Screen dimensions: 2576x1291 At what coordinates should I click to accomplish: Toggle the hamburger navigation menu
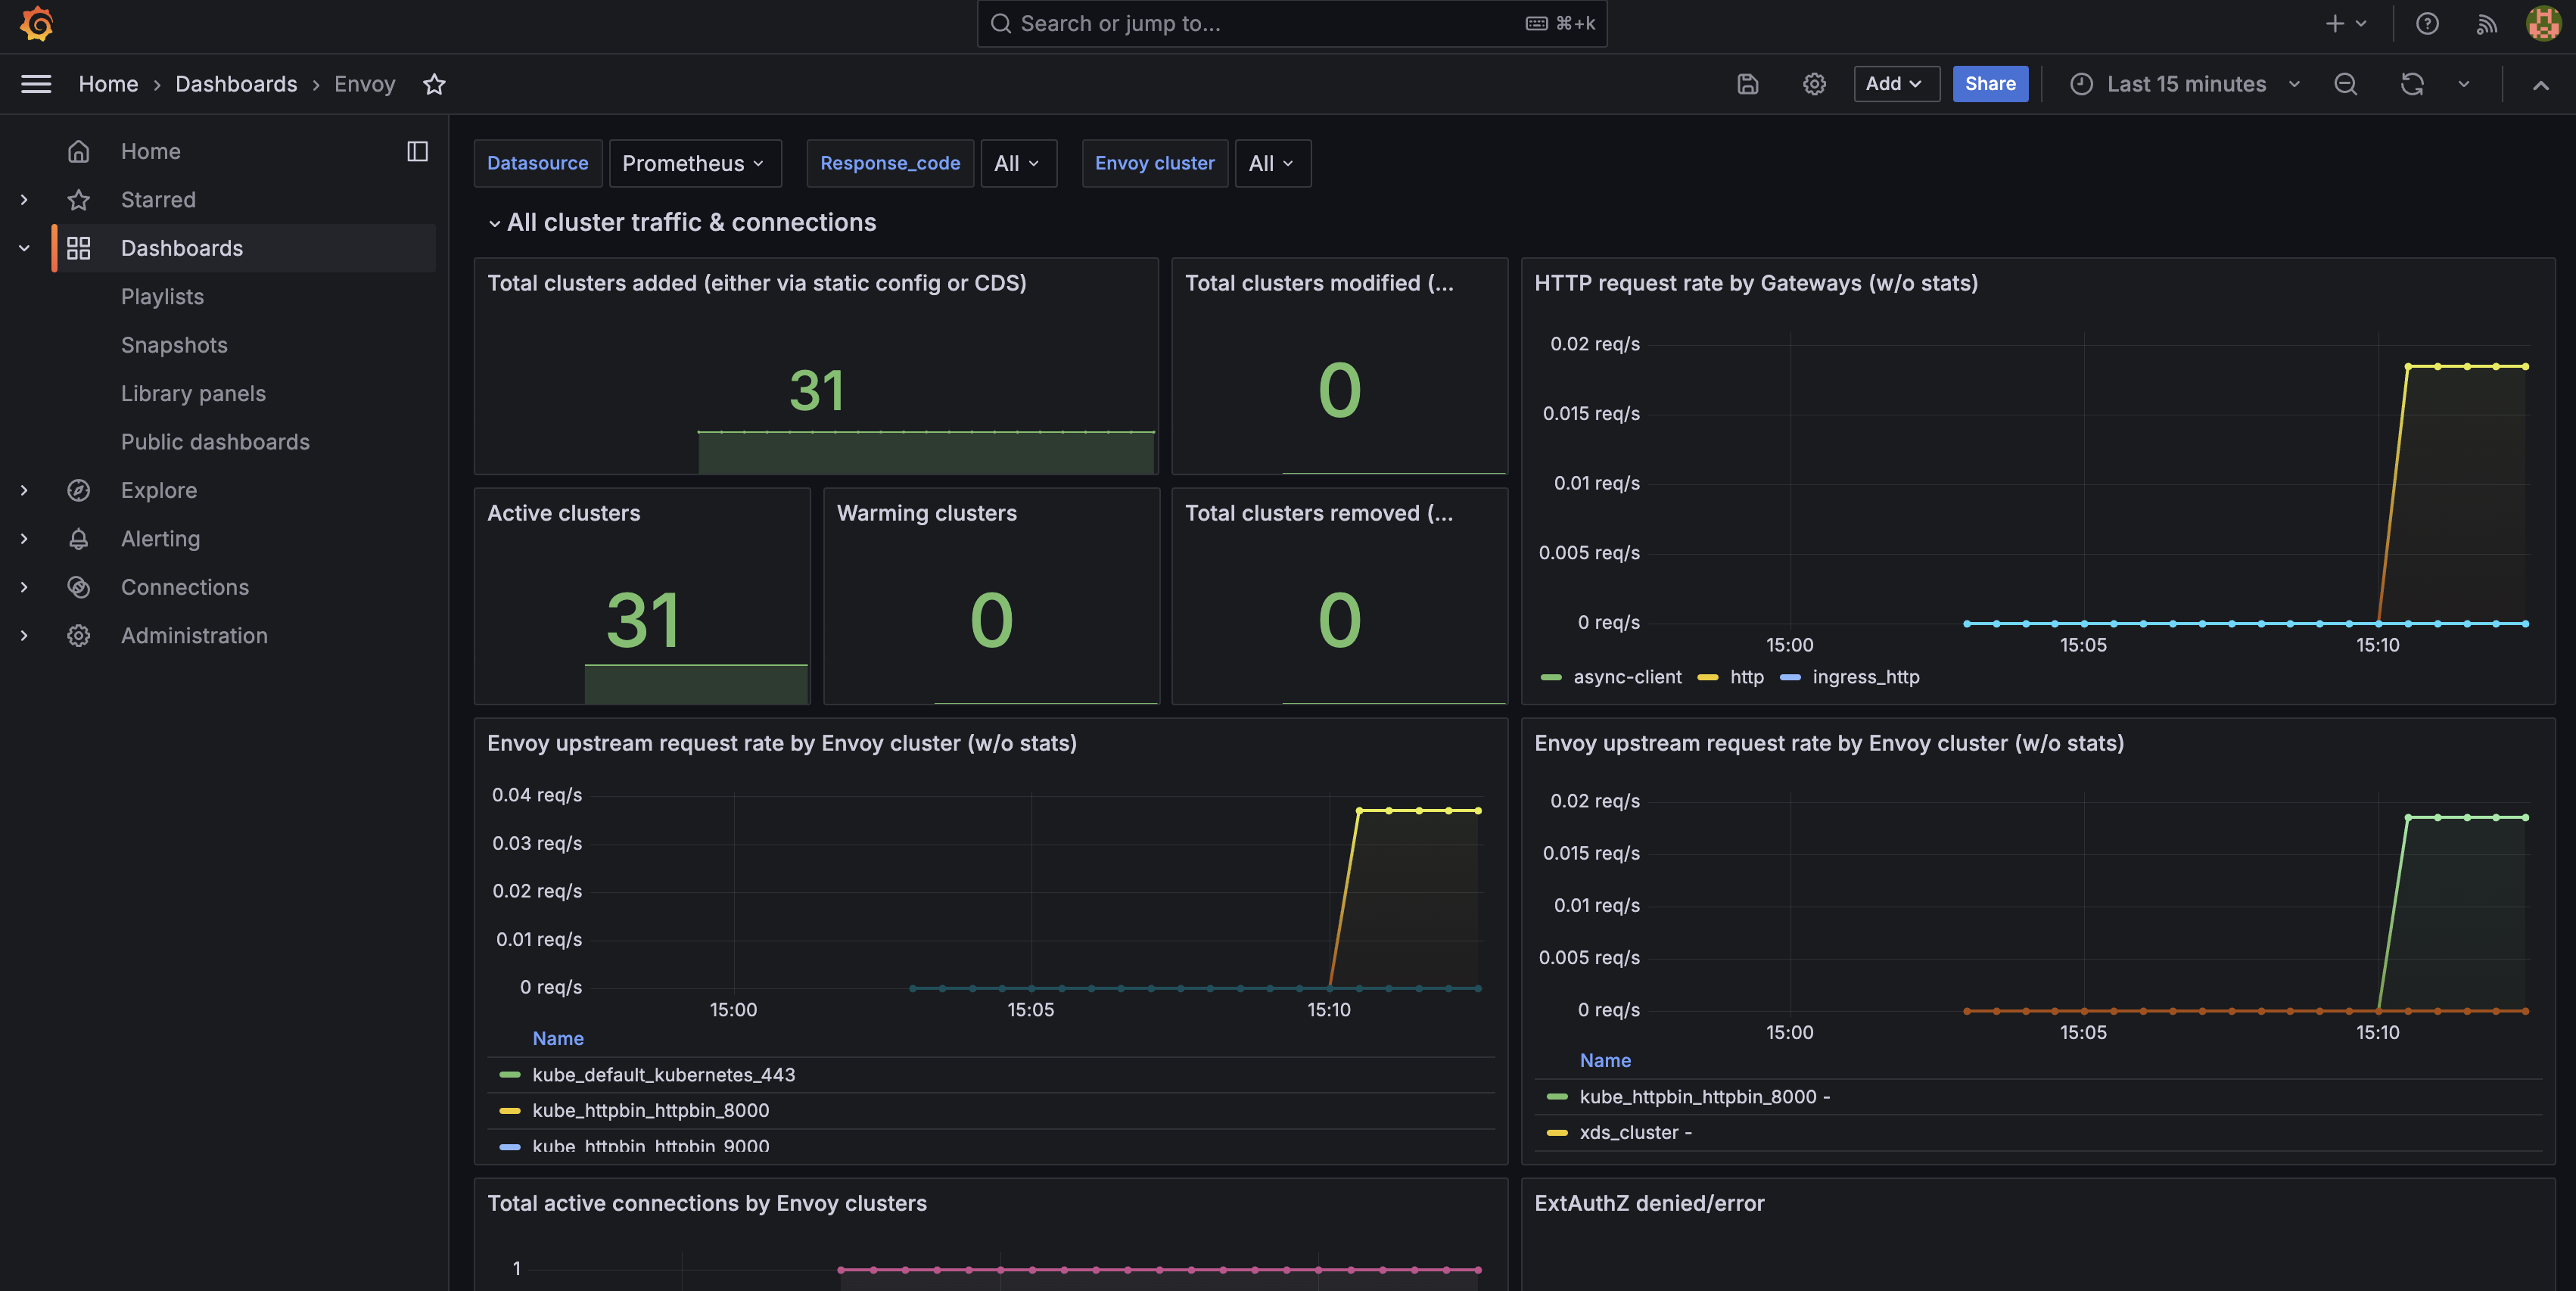pyautogui.click(x=36, y=84)
